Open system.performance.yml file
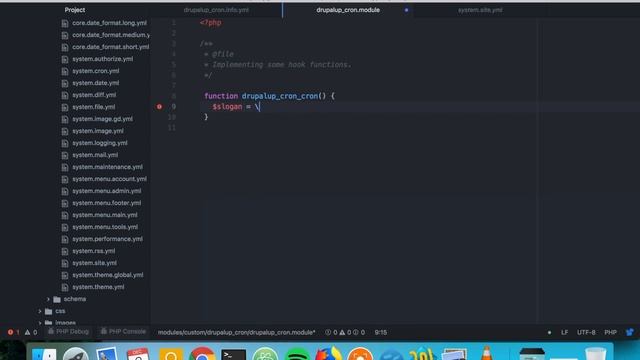 tap(107, 239)
